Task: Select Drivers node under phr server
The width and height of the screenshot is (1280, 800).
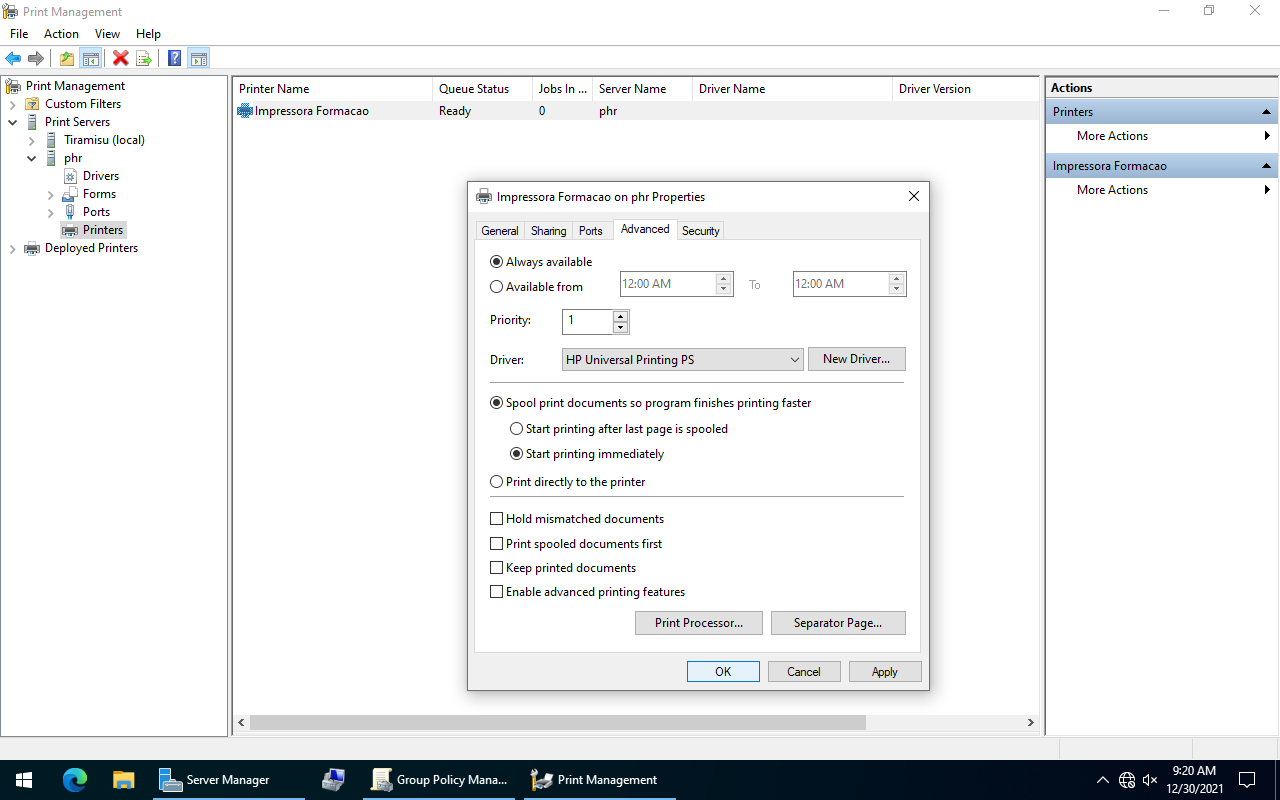Action: click(x=100, y=176)
